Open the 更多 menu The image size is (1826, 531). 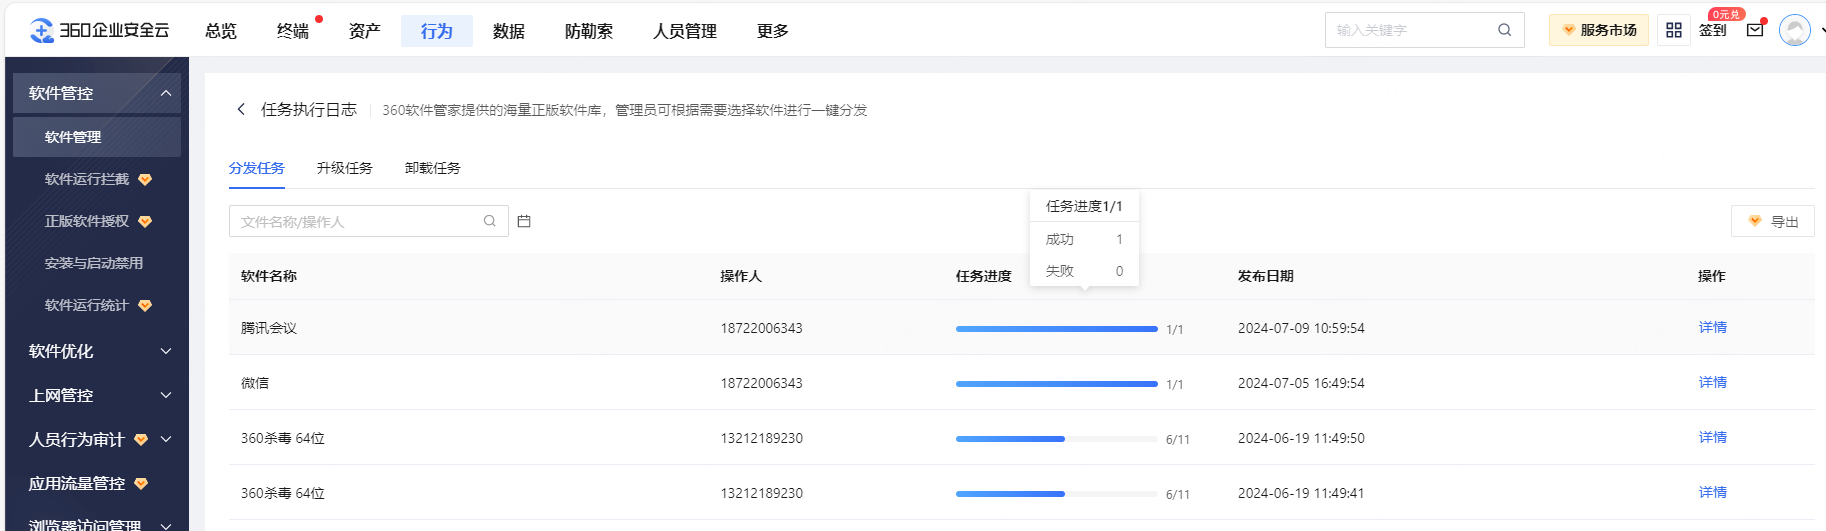[773, 31]
